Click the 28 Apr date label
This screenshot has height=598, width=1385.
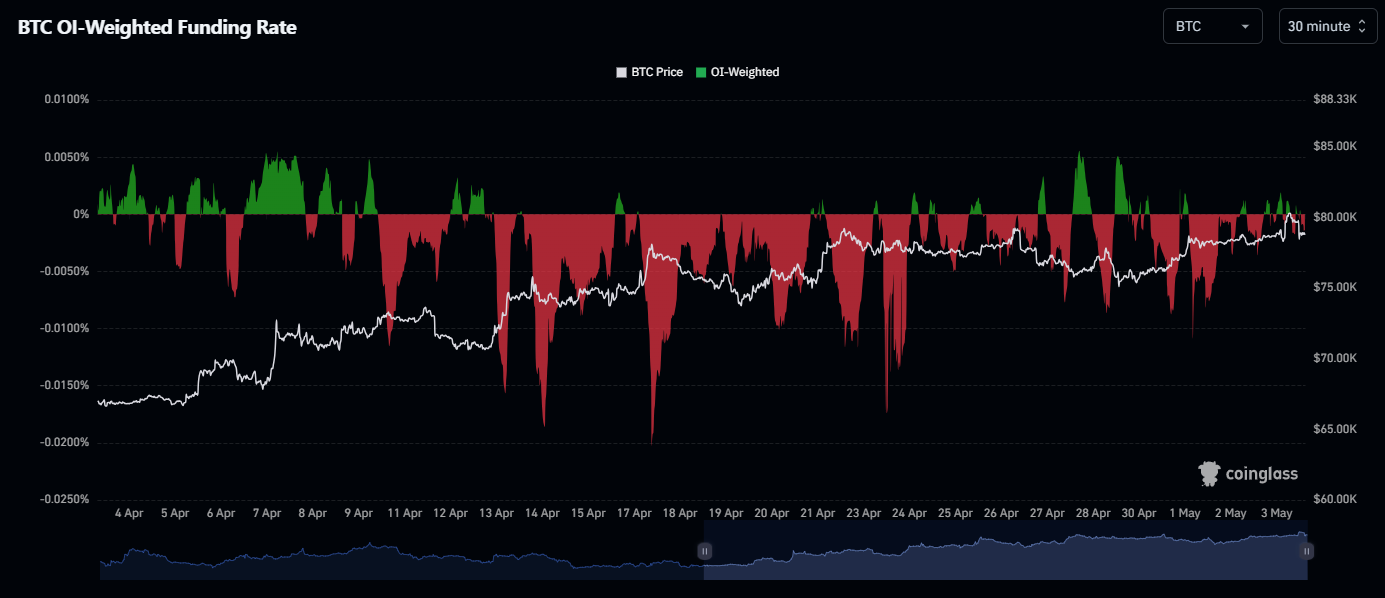pyautogui.click(x=1093, y=513)
